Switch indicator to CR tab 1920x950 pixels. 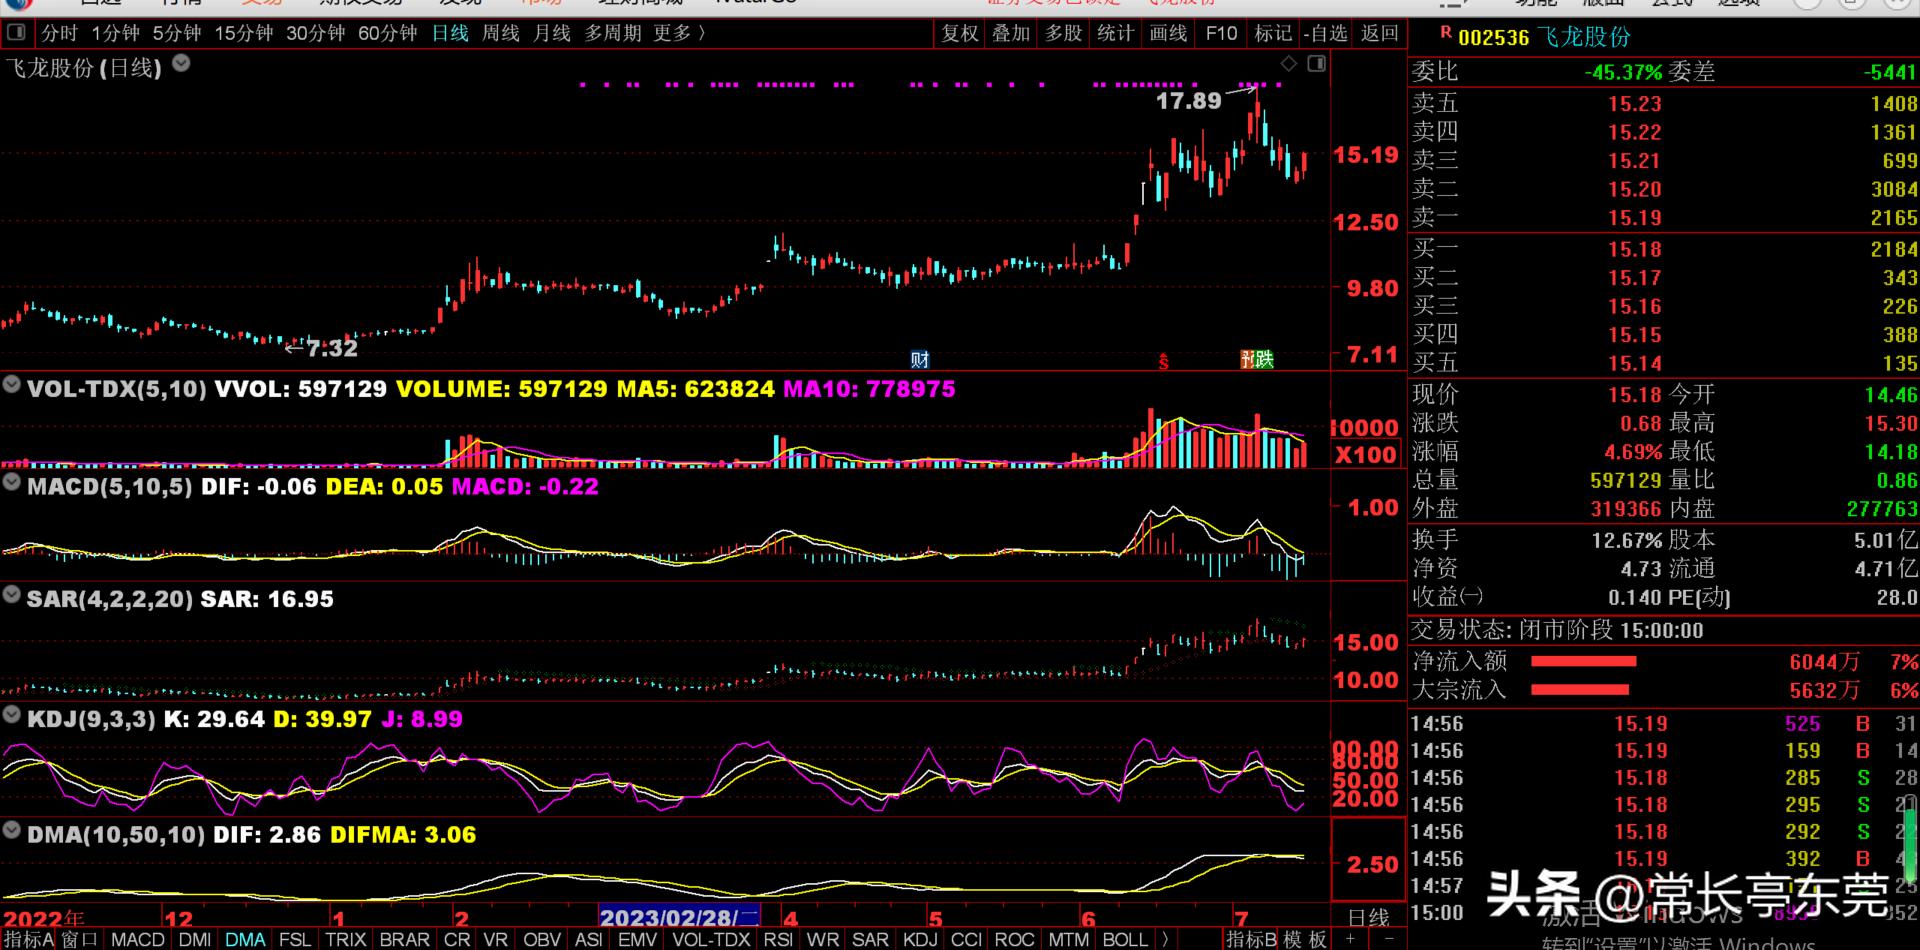click(457, 939)
